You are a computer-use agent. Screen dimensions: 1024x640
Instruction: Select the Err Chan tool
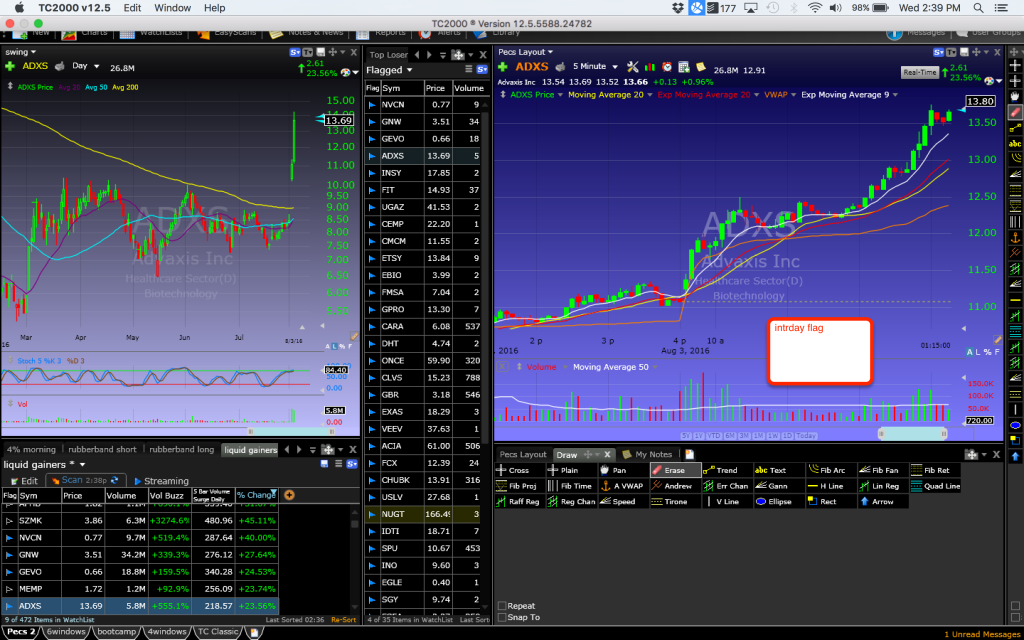(726, 486)
